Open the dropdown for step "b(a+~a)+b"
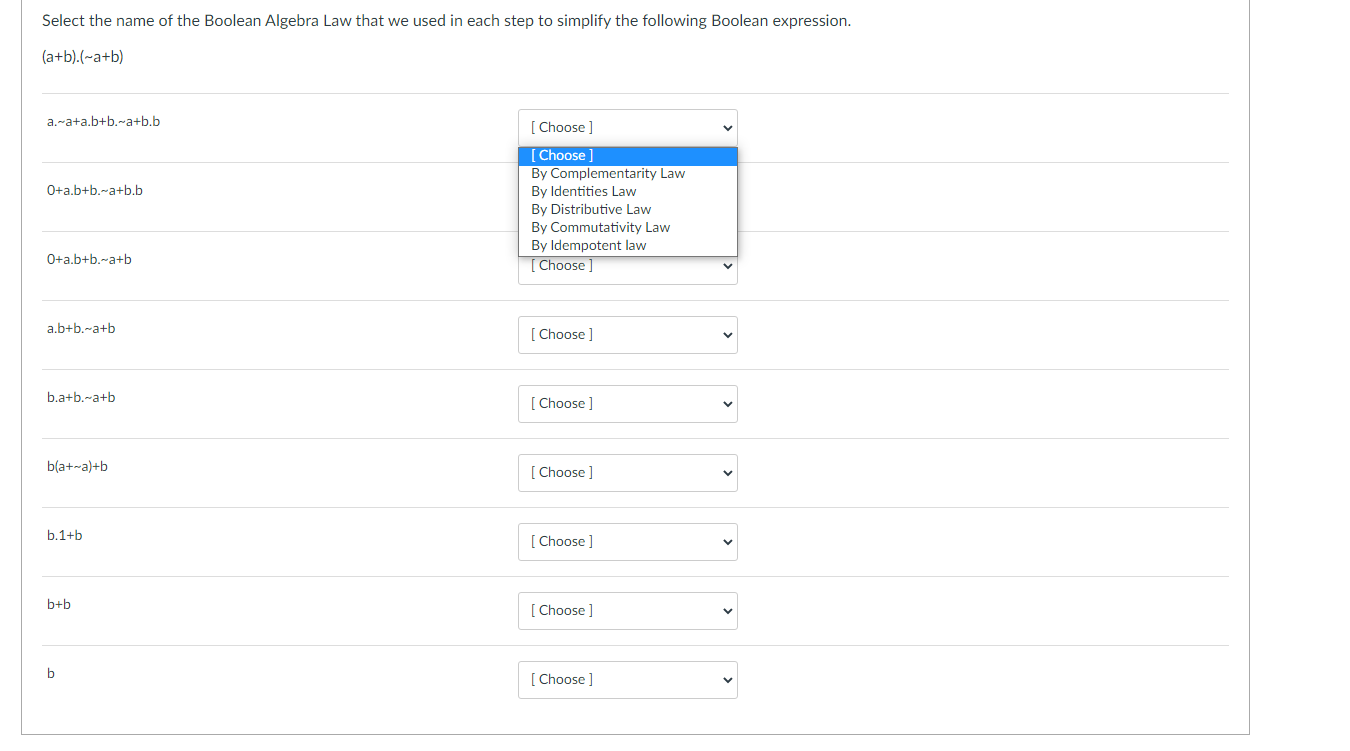The image size is (1350, 751). 627,471
